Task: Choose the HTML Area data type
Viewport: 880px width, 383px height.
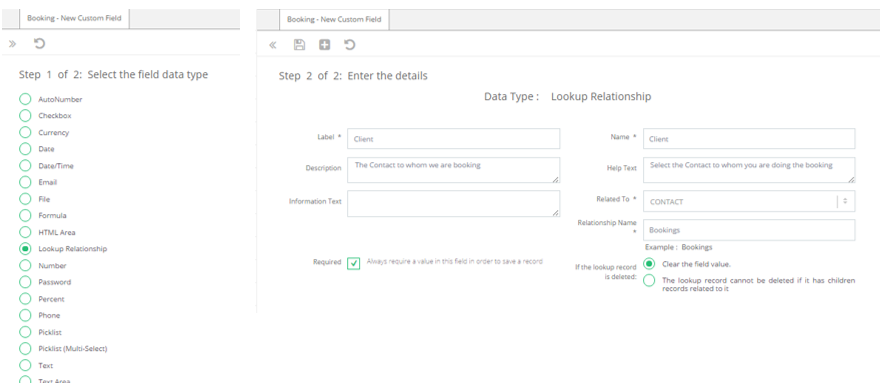Action: (25, 232)
